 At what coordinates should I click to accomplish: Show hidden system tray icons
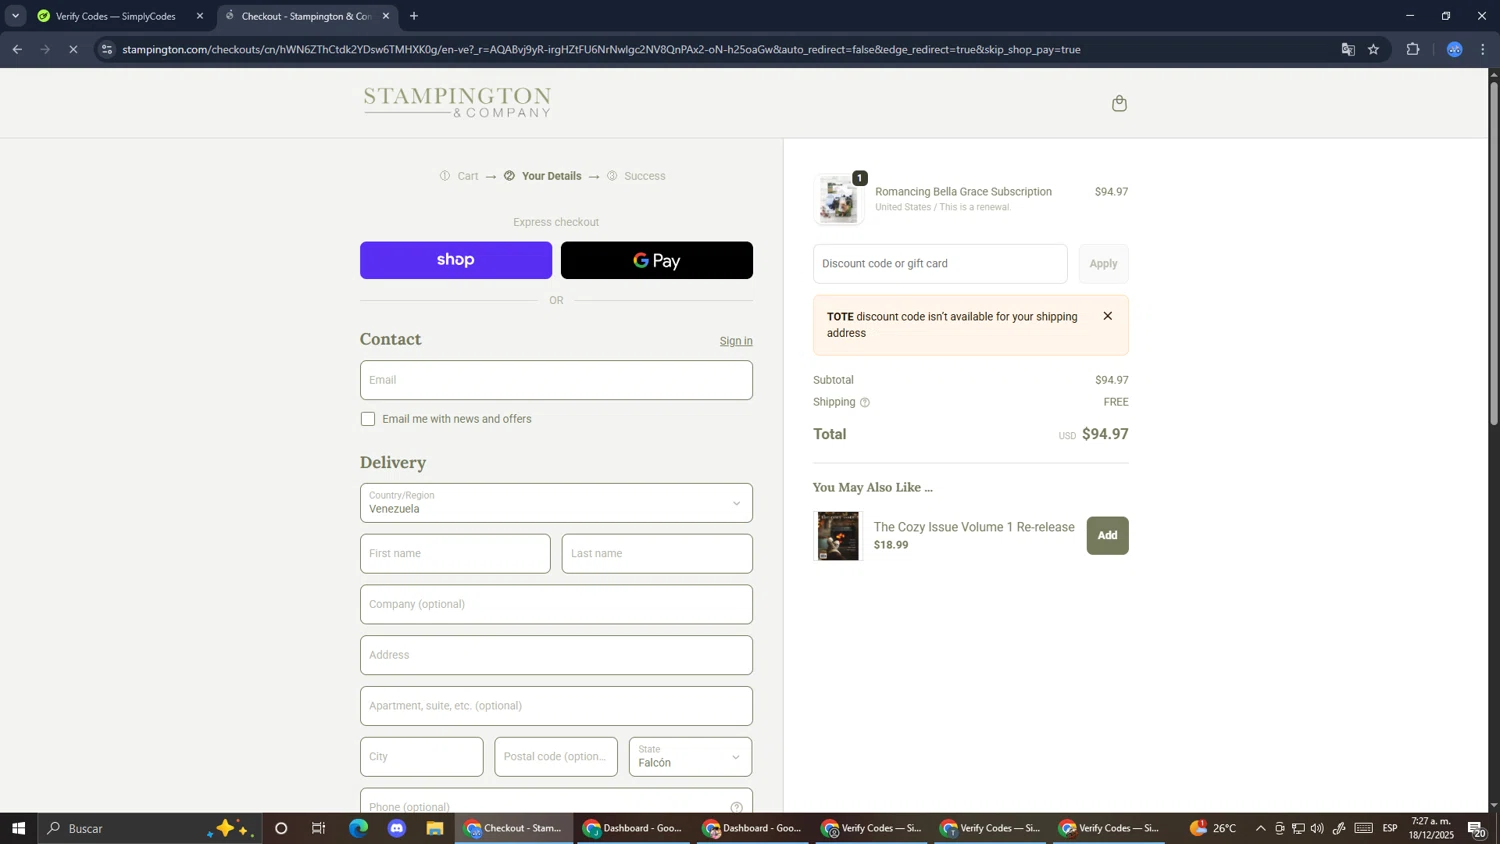(1260, 829)
